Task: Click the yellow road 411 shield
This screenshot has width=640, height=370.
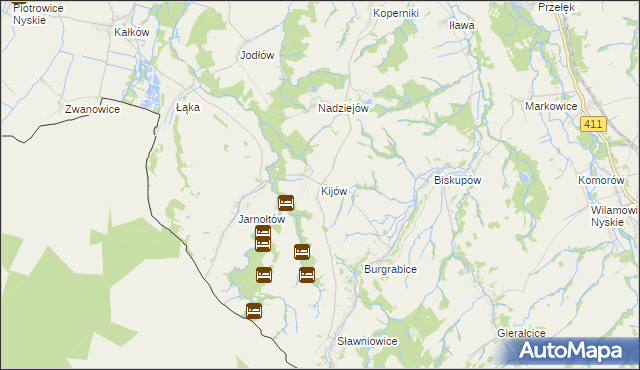Action: tap(593, 124)
